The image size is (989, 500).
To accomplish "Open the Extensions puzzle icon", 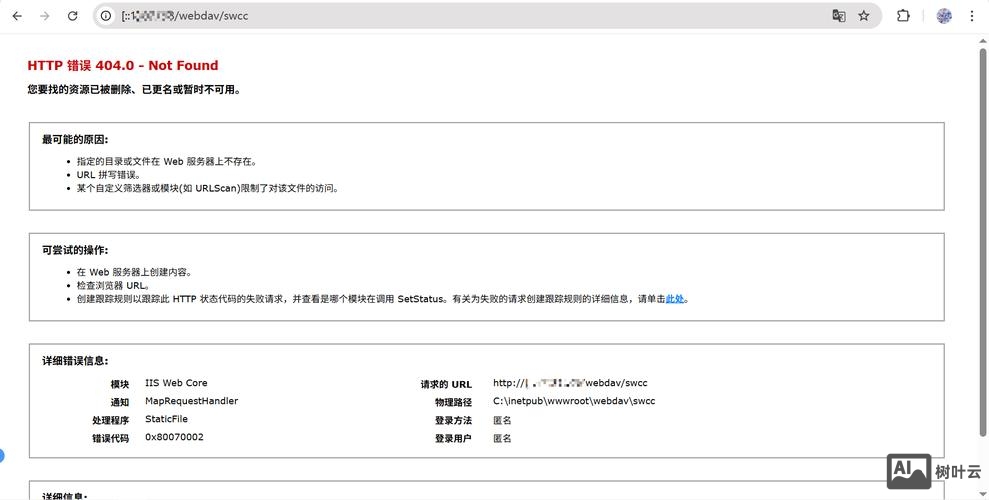I will point(903,16).
